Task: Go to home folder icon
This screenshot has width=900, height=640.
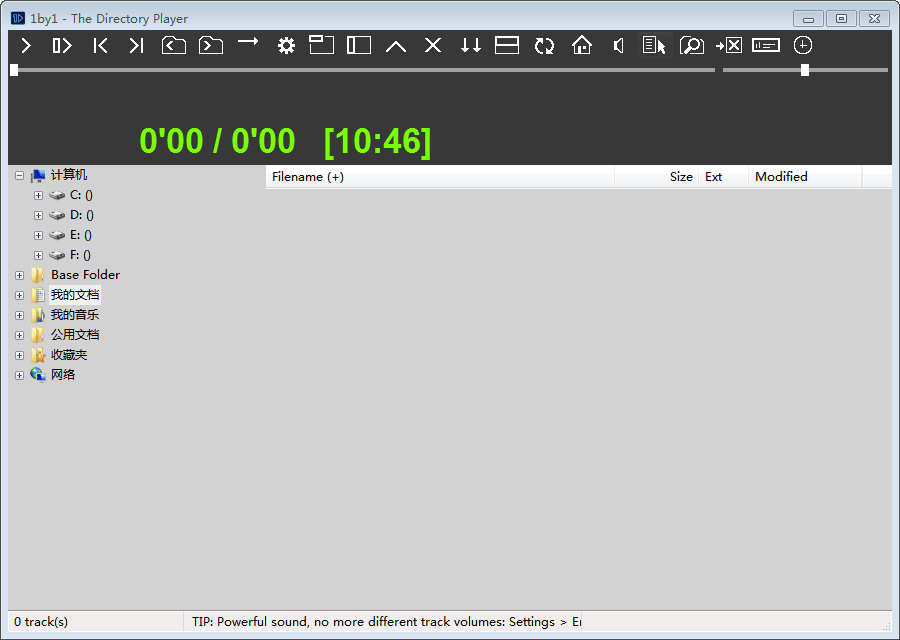Action: point(581,45)
